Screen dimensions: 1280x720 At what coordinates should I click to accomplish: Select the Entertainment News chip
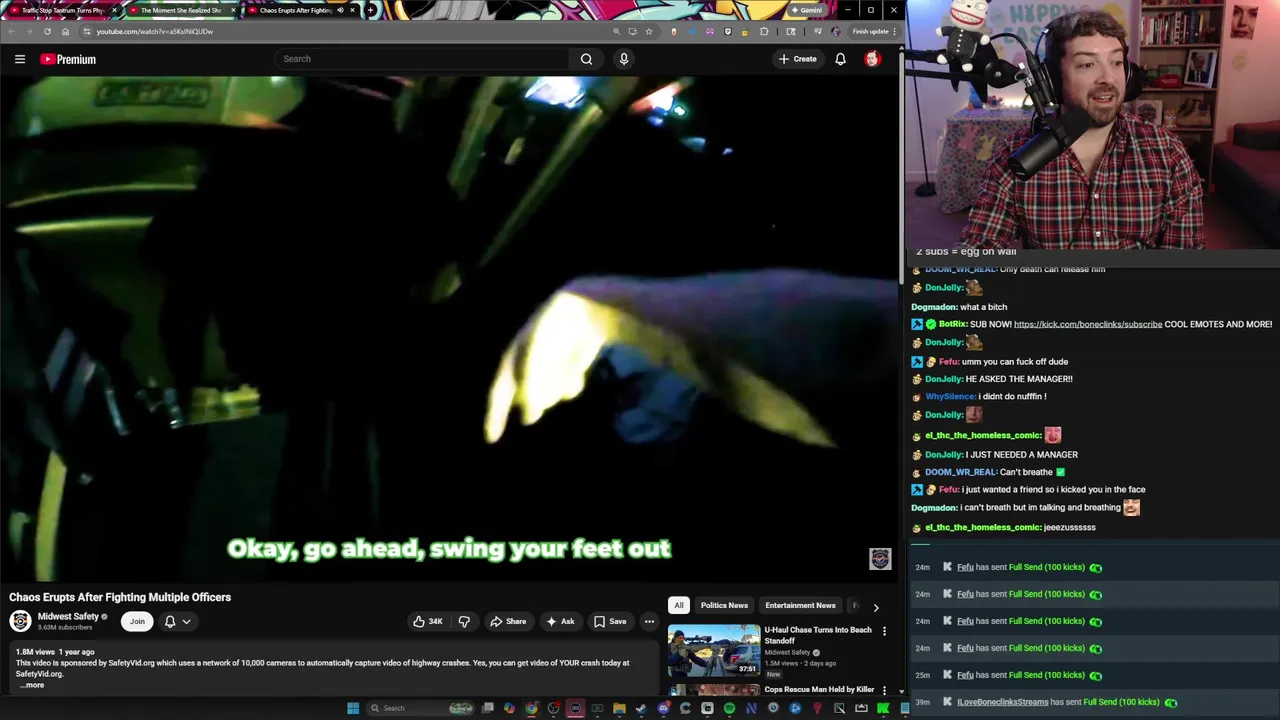point(800,605)
